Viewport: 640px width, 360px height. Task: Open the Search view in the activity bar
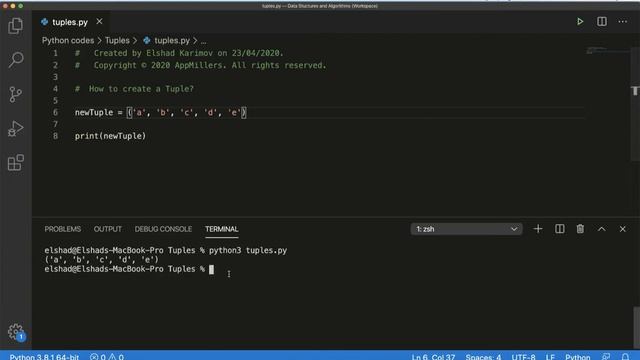pos(16,60)
